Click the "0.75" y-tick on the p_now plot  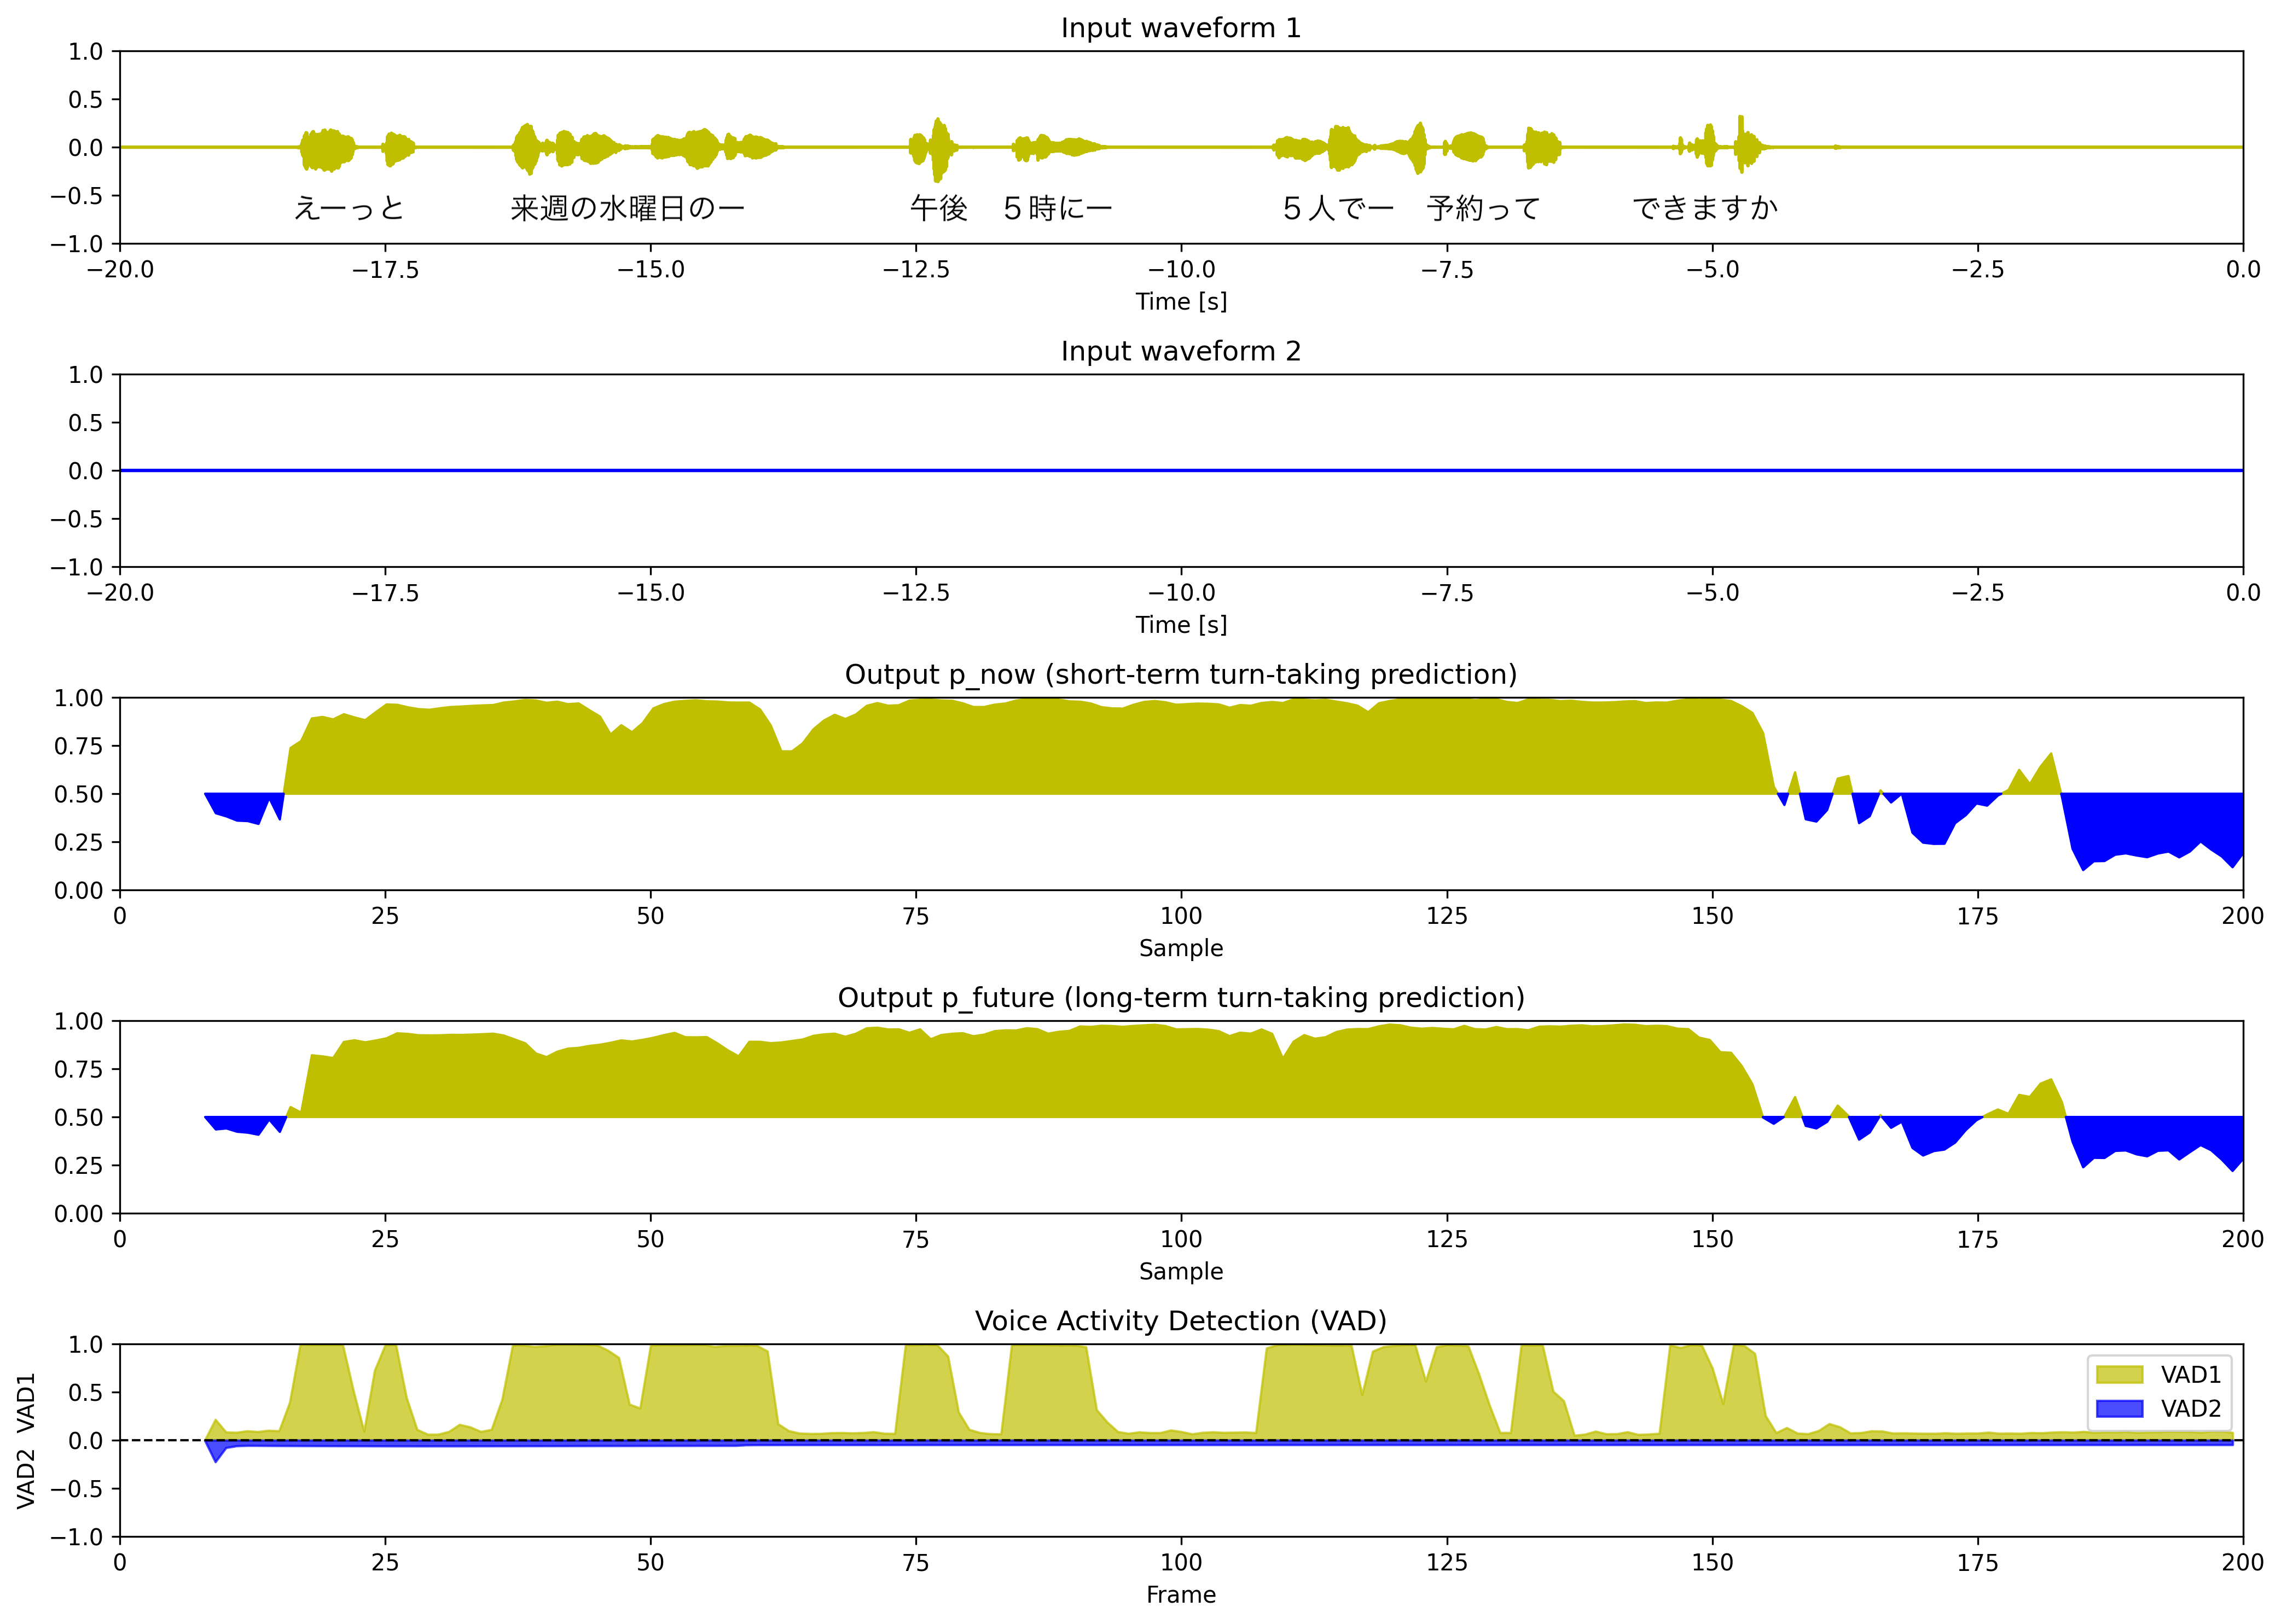click(79, 746)
